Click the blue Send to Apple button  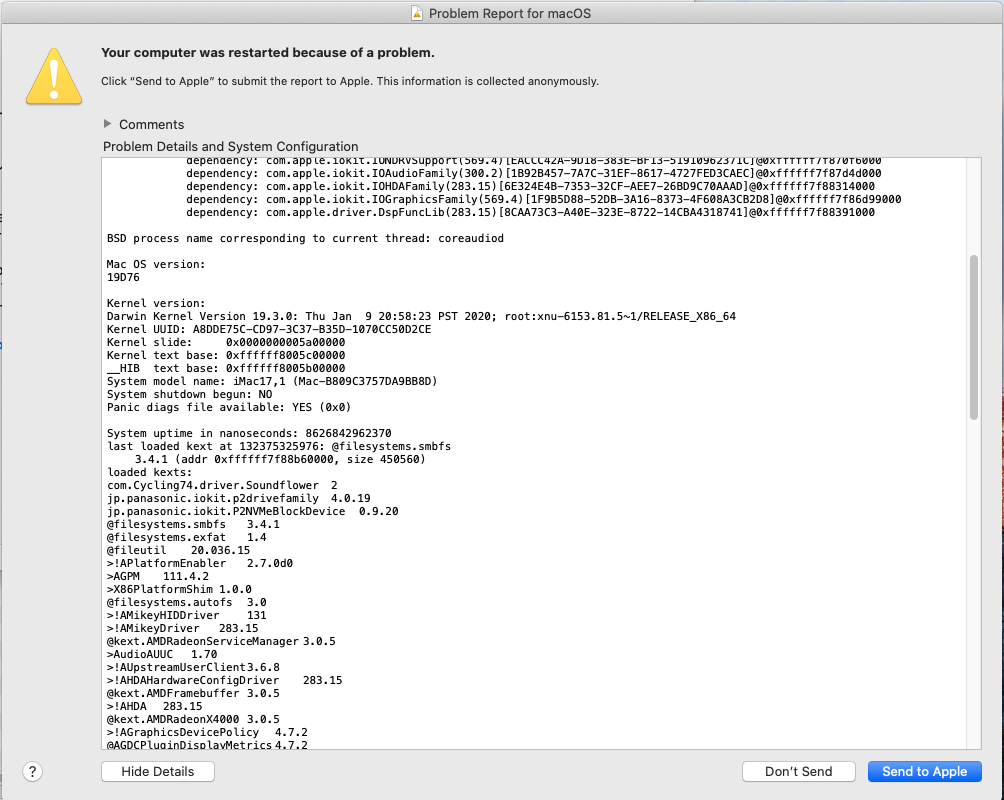[925, 771]
